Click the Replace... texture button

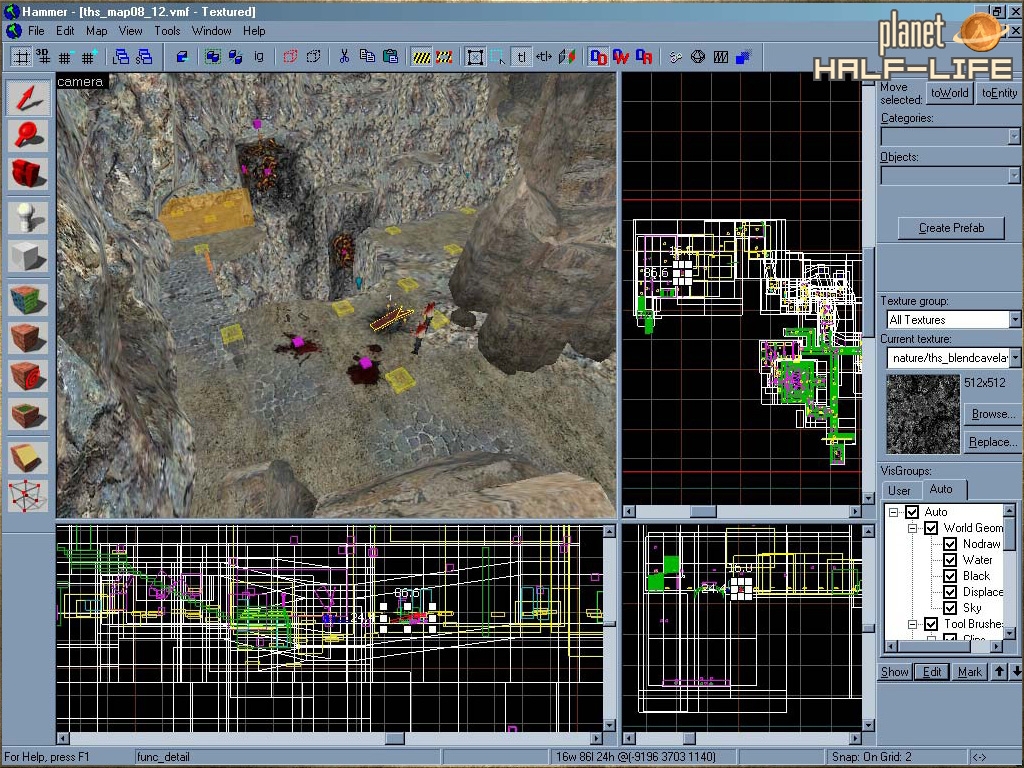click(993, 442)
